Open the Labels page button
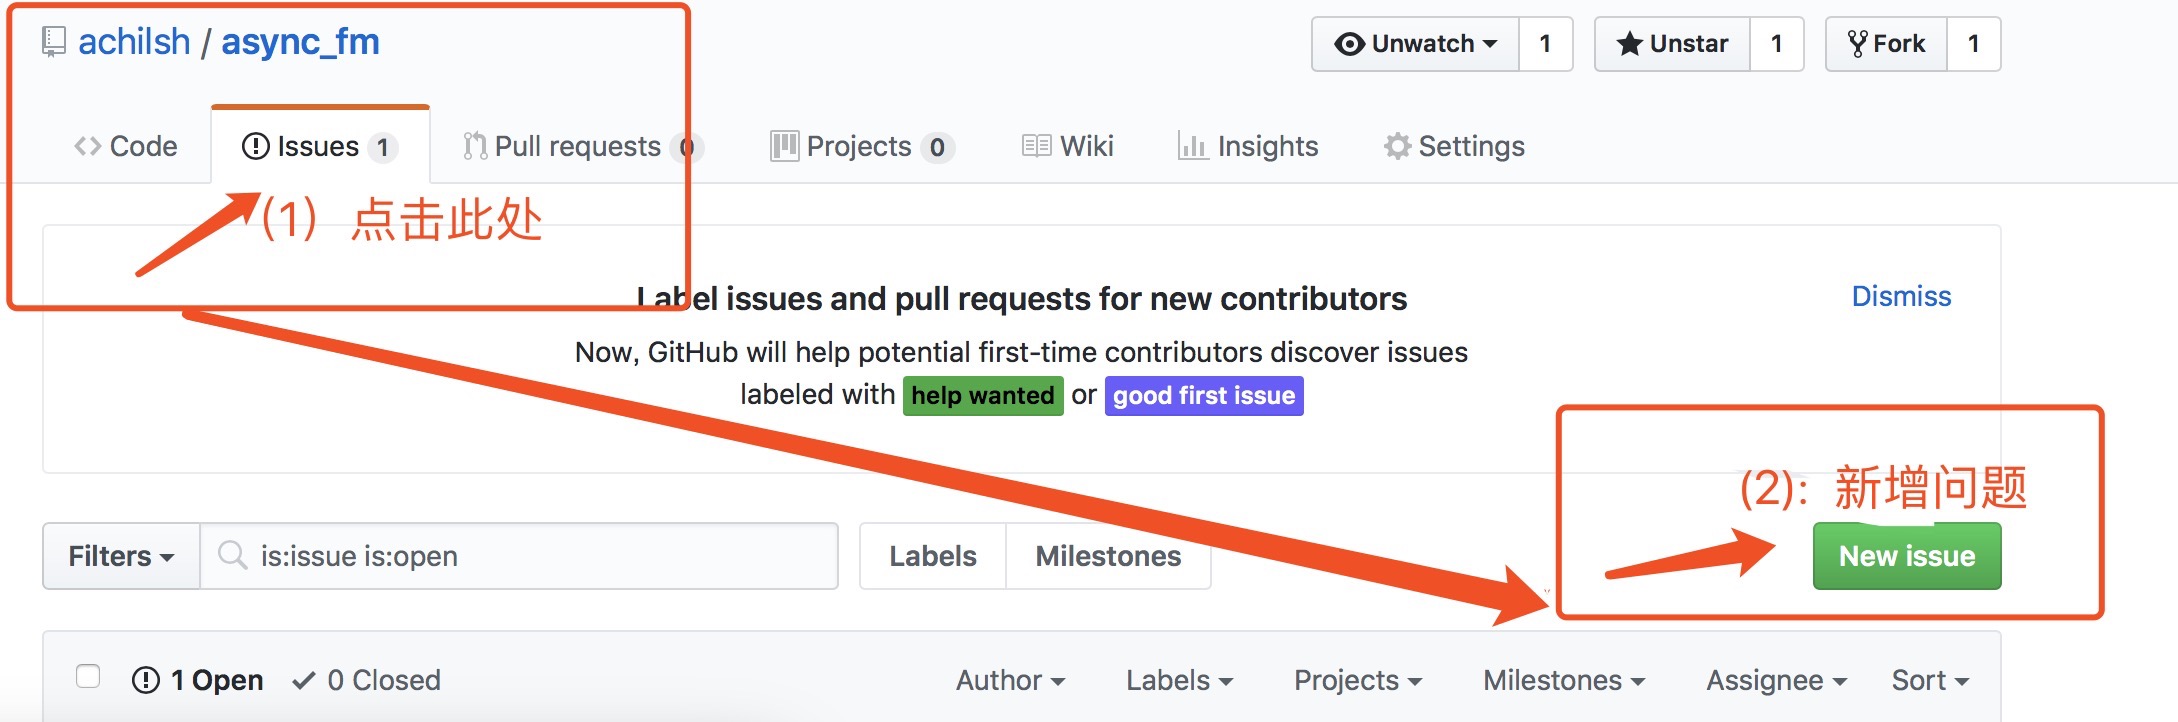 (x=933, y=556)
